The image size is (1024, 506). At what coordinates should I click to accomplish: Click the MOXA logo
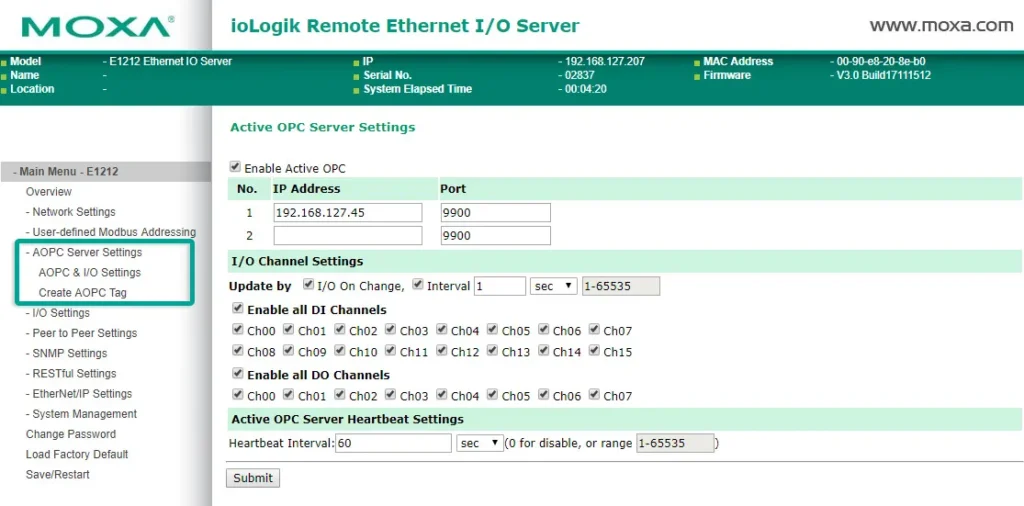pyautogui.click(x=98, y=25)
